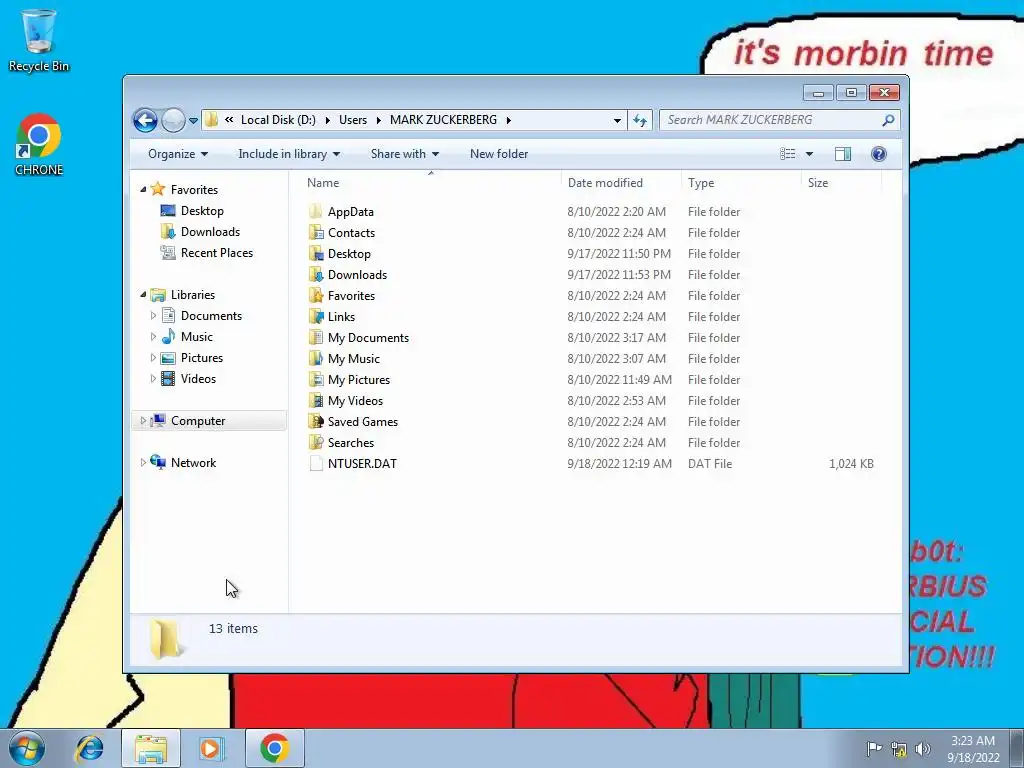Open Include in library menu
Screen dimensions: 1024x768
coord(289,154)
